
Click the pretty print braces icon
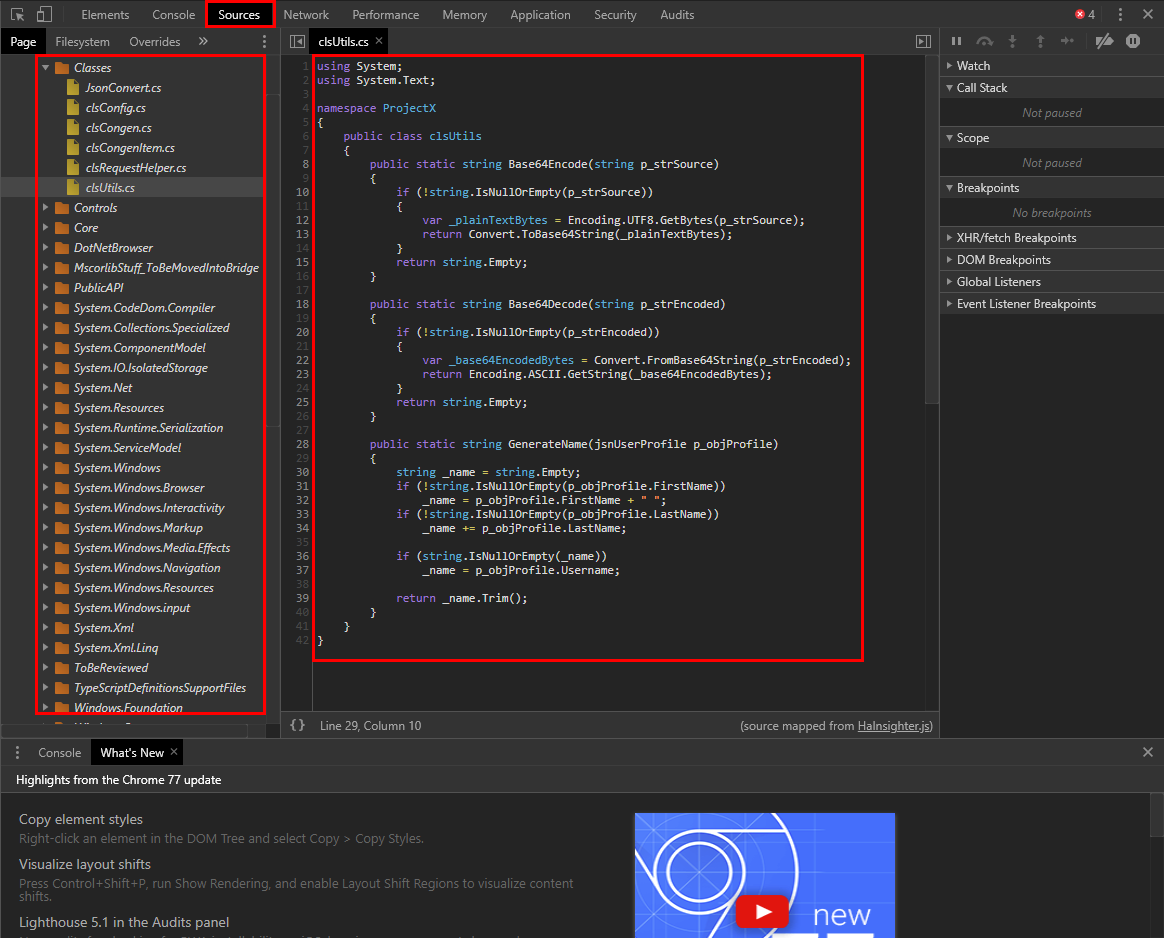tap(297, 725)
